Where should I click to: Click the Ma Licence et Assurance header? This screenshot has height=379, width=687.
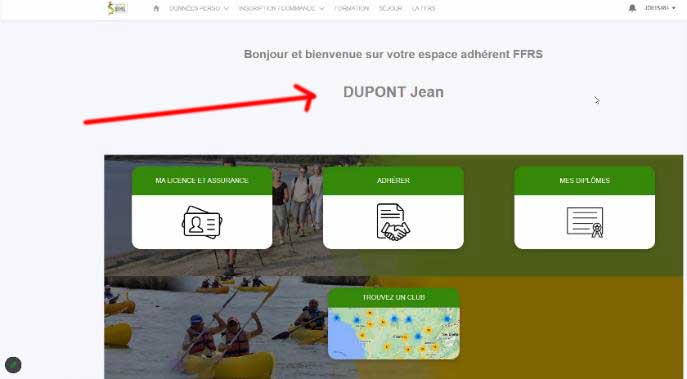202,181
